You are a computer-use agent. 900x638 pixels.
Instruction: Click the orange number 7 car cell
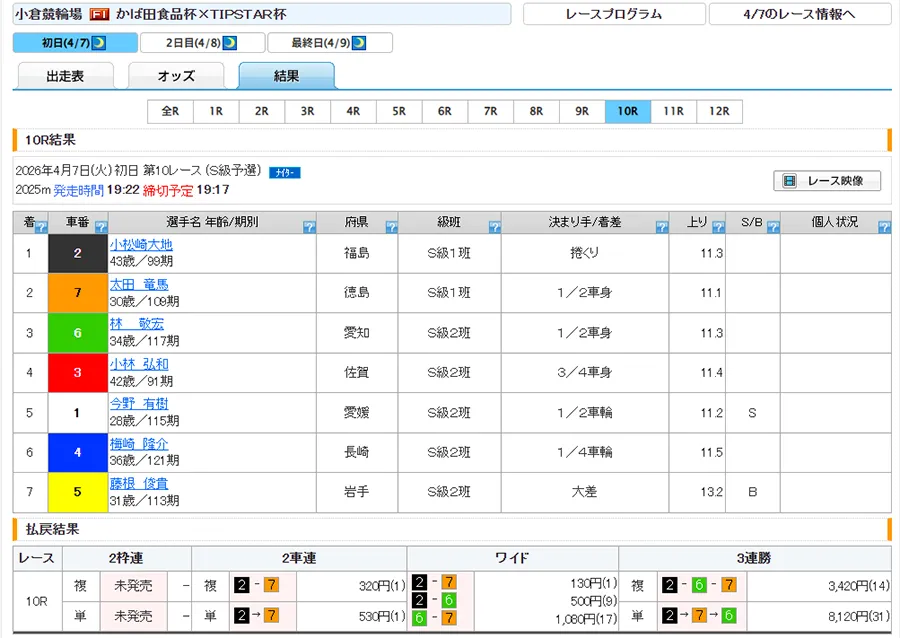(x=77, y=293)
